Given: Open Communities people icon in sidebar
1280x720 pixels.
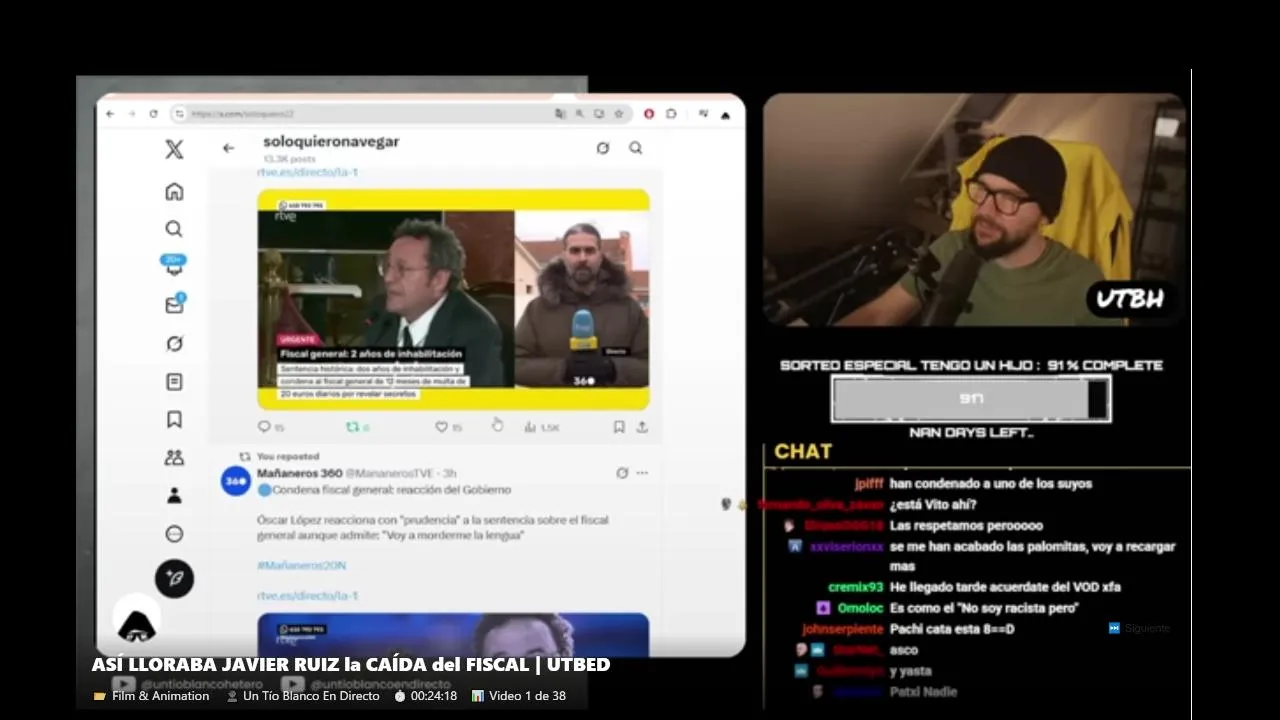Looking at the screenshot, I should tap(174, 457).
